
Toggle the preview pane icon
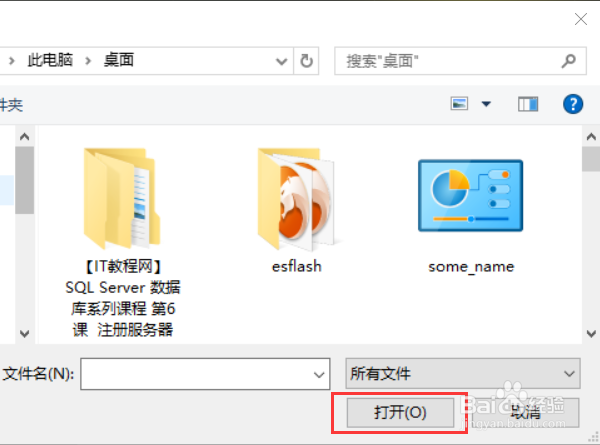(x=528, y=104)
